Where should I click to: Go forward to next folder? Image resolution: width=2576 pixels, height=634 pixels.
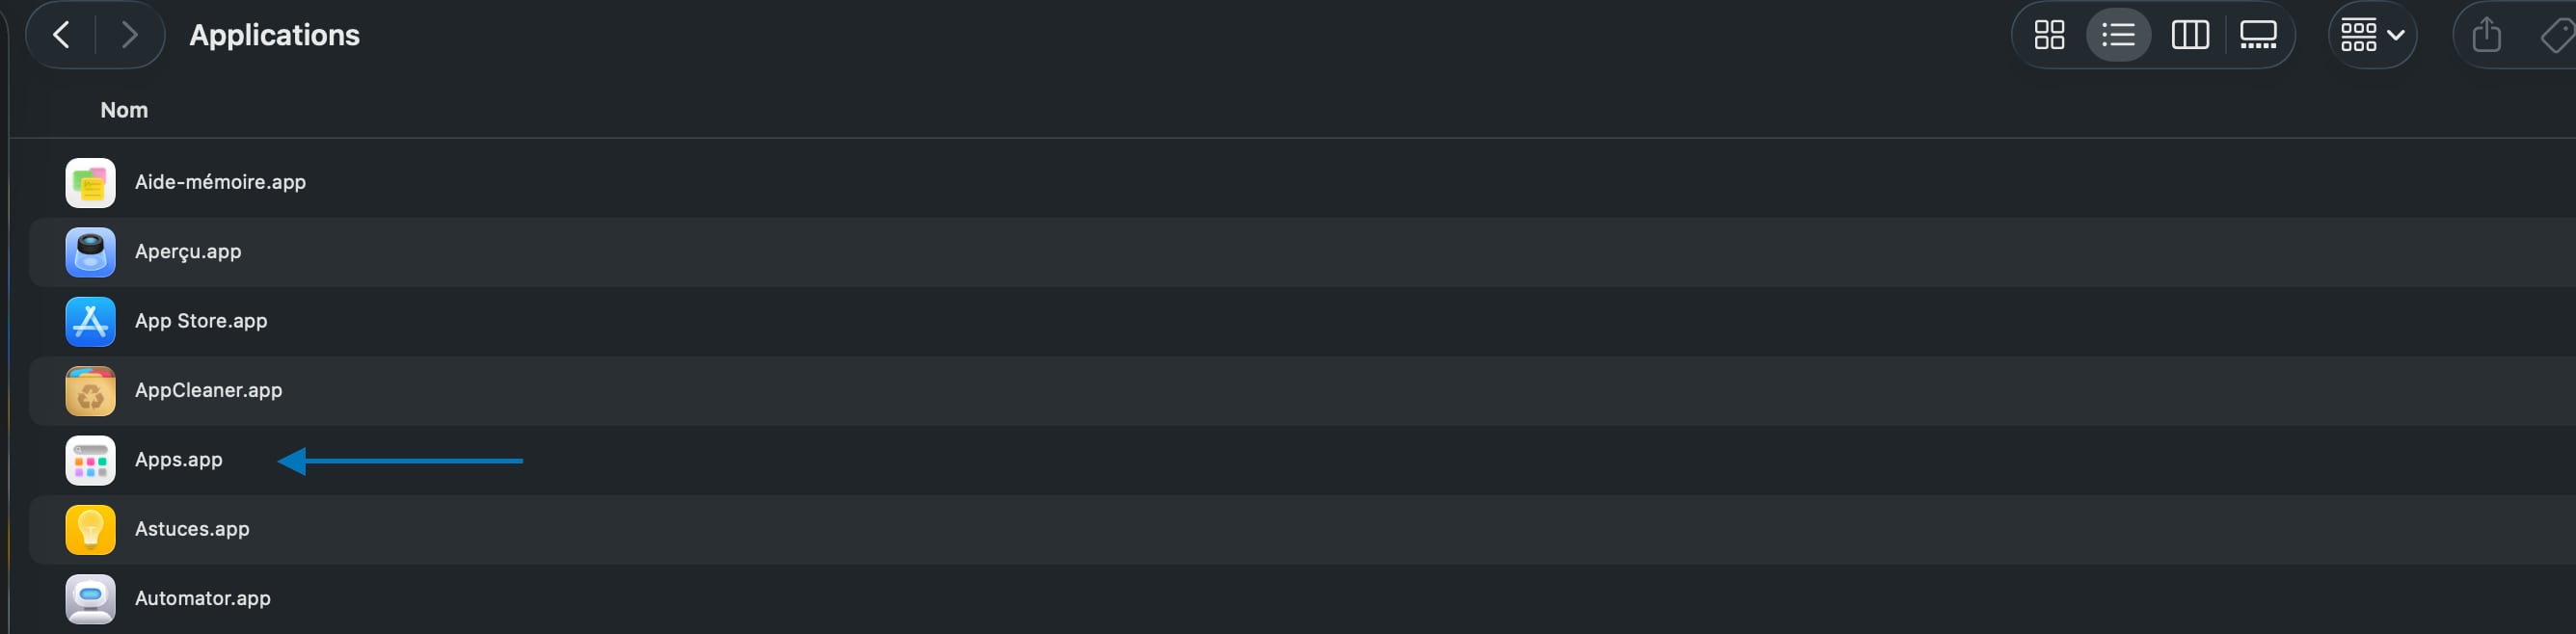pyautogui.click(x=129, y=36)
